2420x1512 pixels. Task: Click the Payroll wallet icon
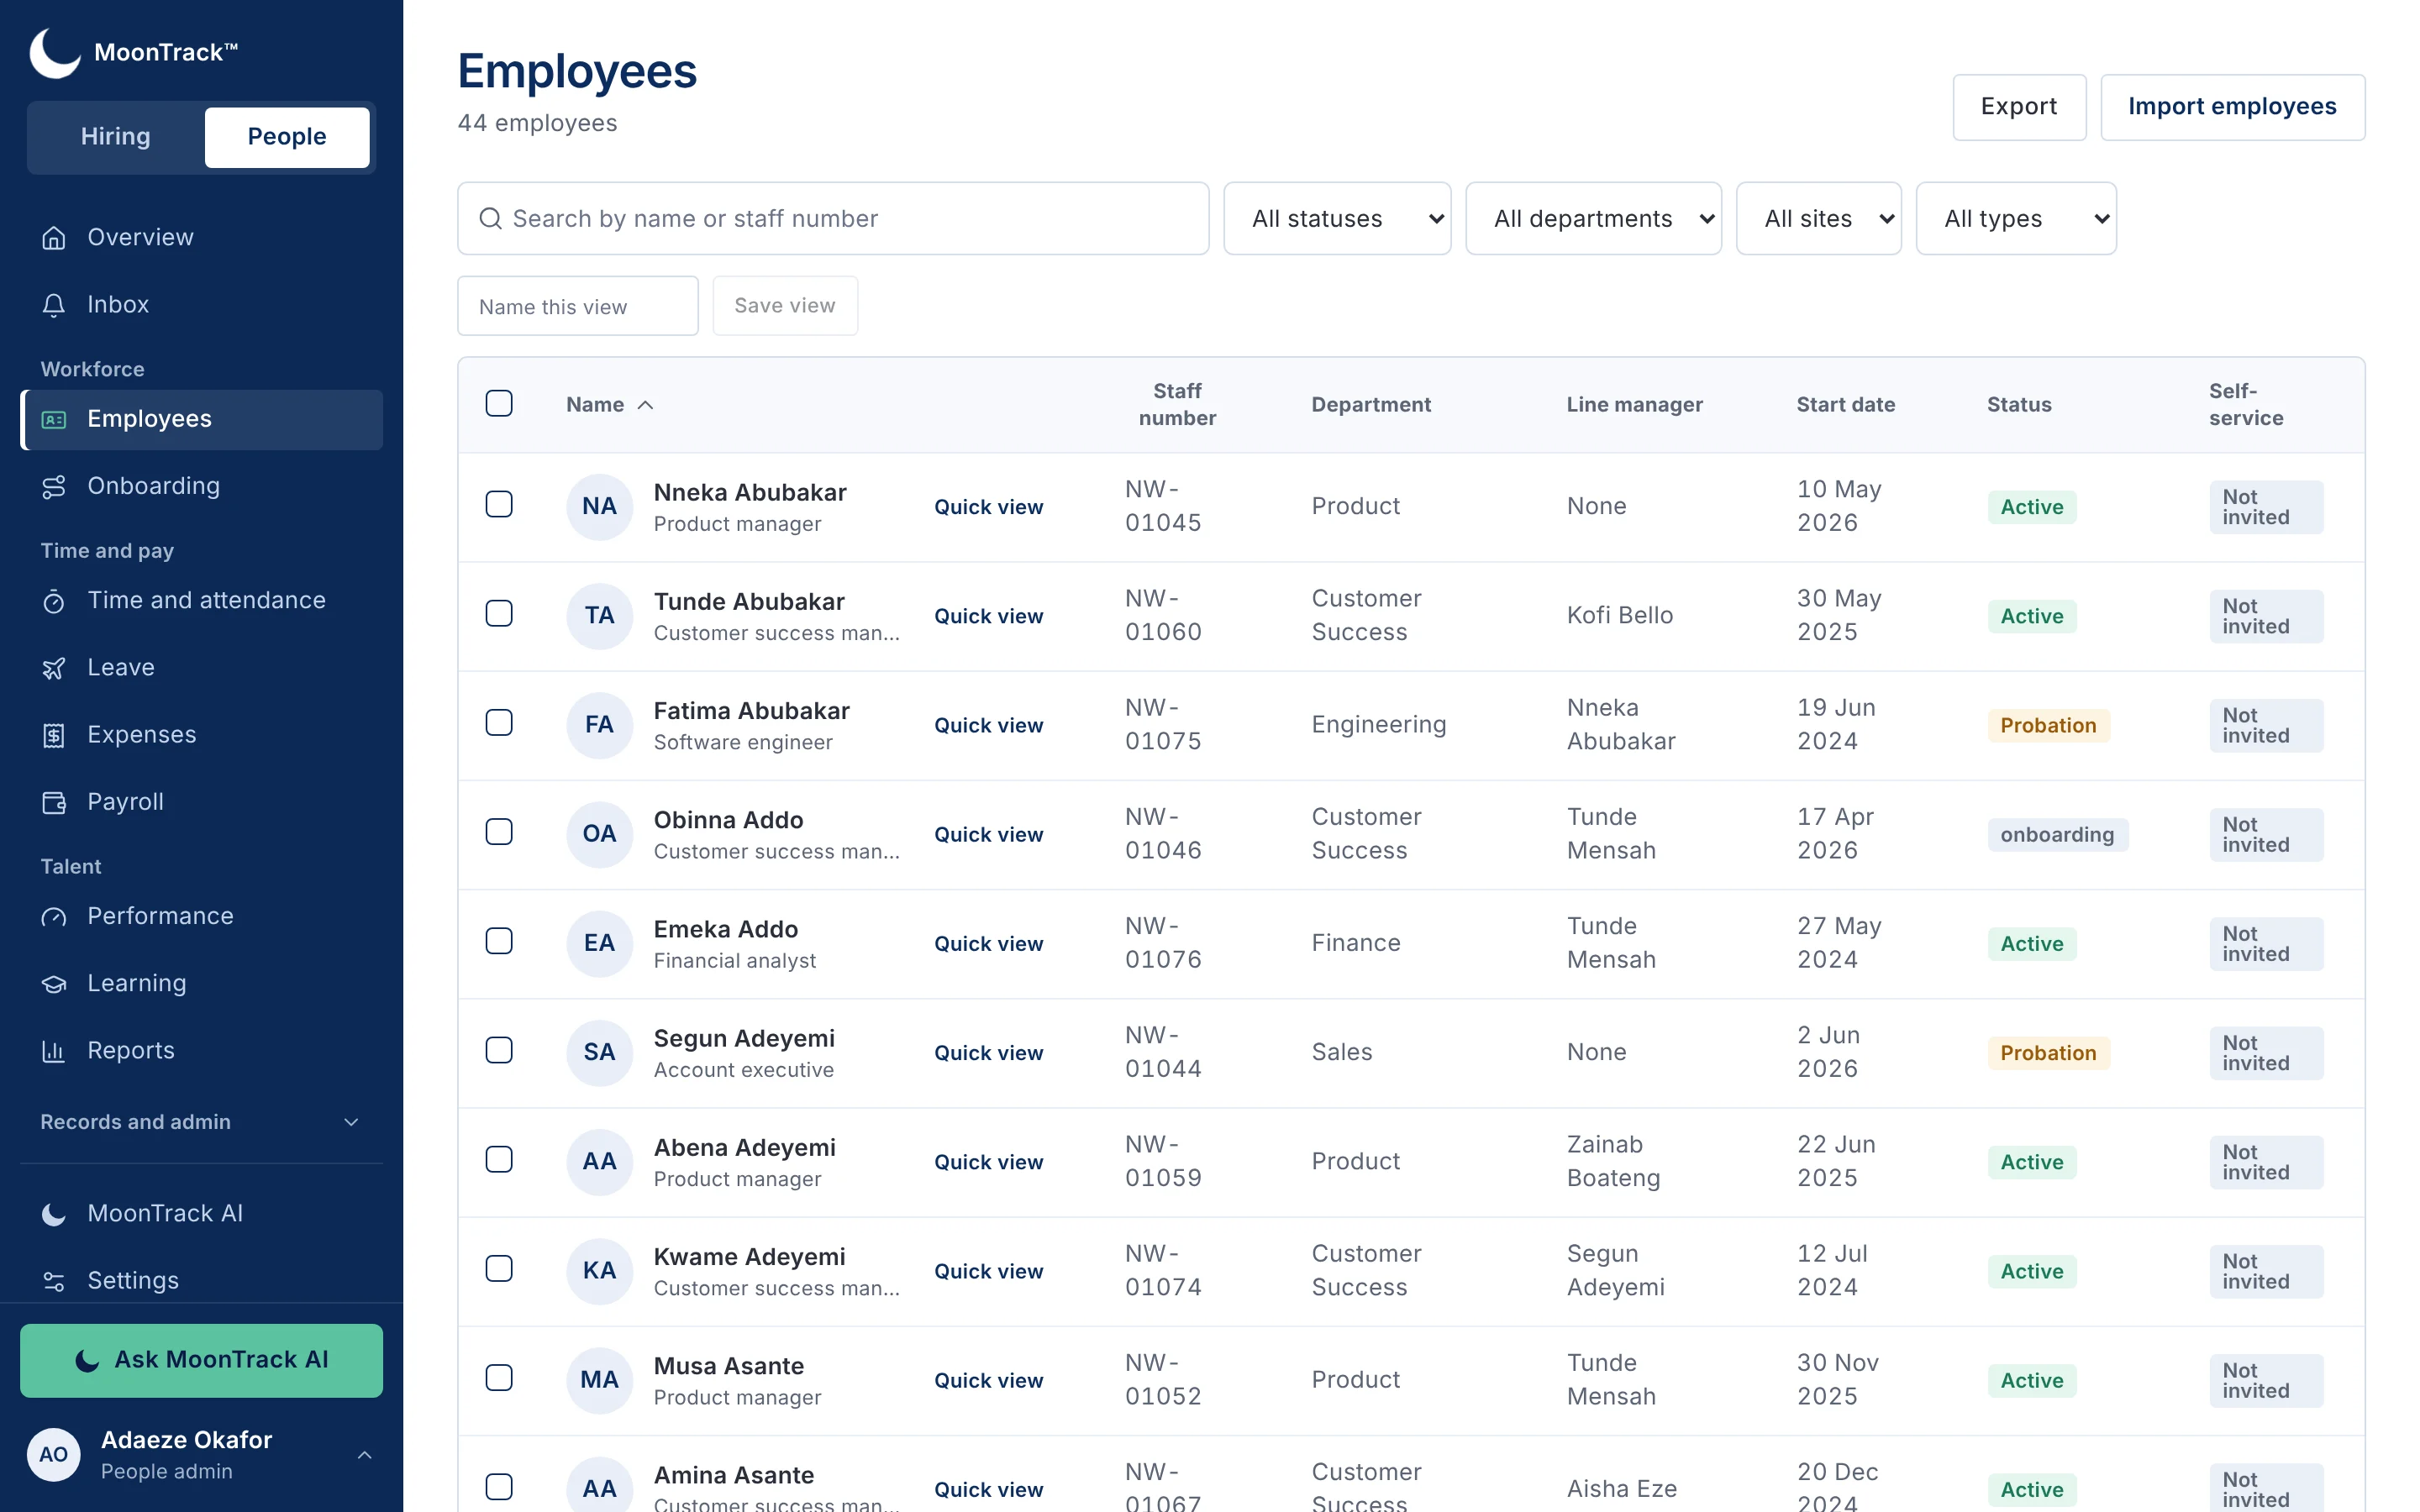[x=54, y=802]
